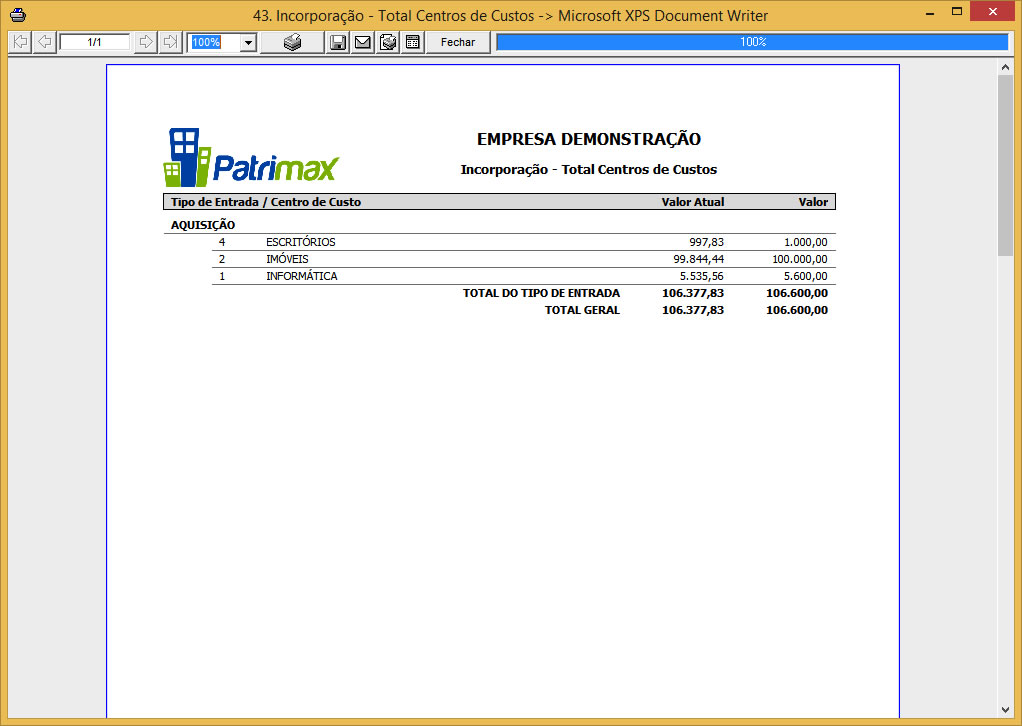Image resolution: width=1022 pixels, height=726 pixels.
Task: Click the value 5.600,00
Action: [806, 276]
